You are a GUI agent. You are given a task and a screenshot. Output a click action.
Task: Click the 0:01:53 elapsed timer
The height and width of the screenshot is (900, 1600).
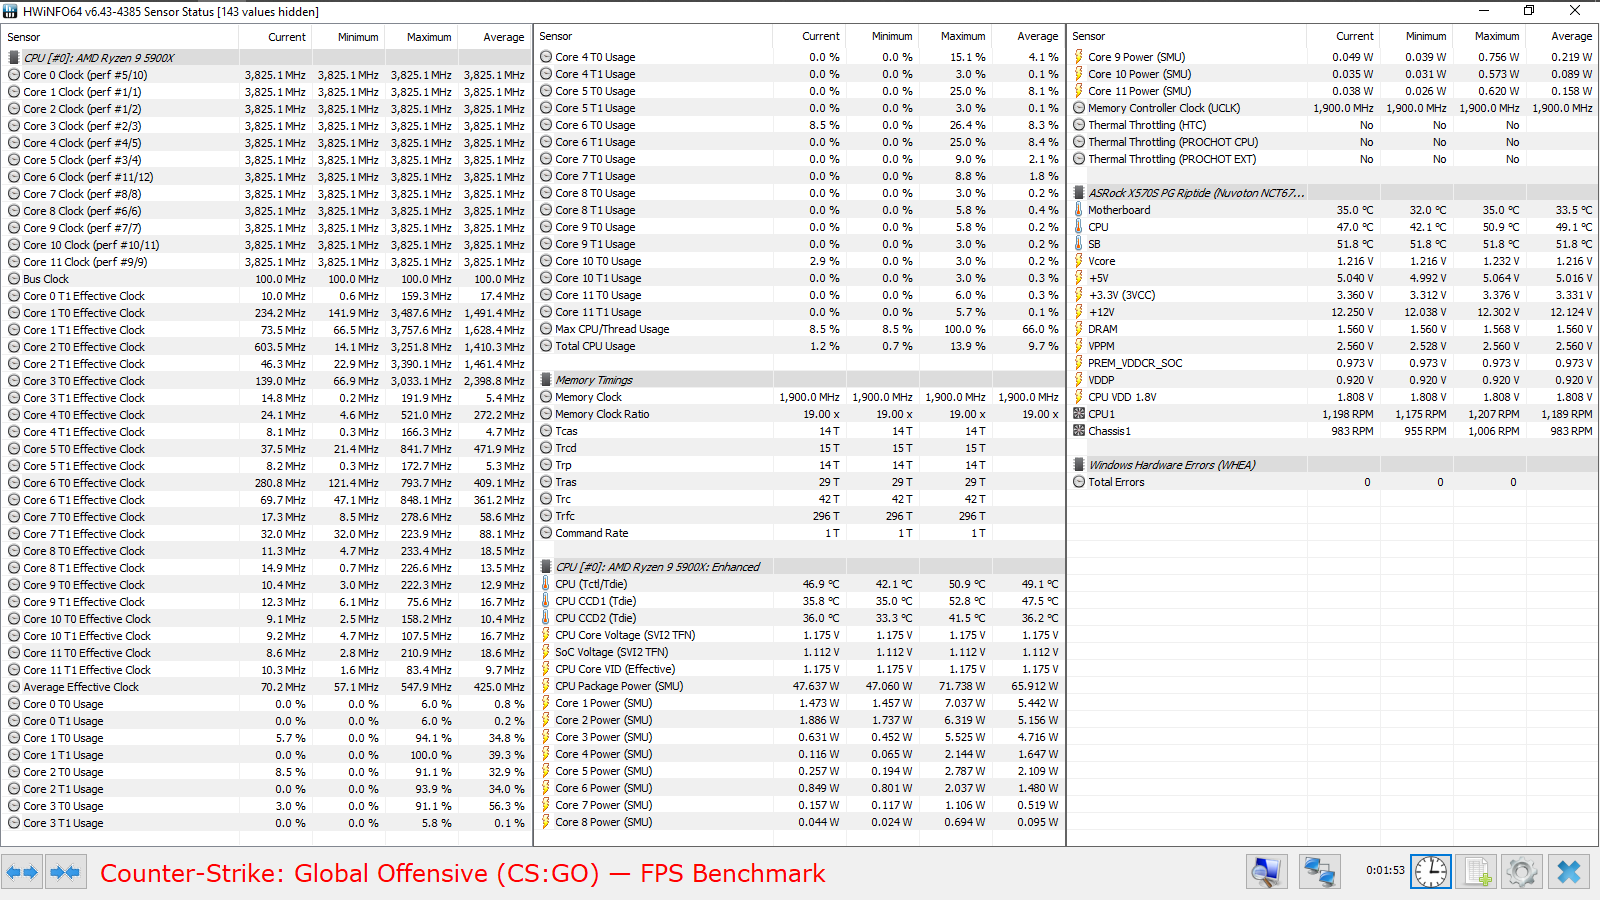(1385, 870)
